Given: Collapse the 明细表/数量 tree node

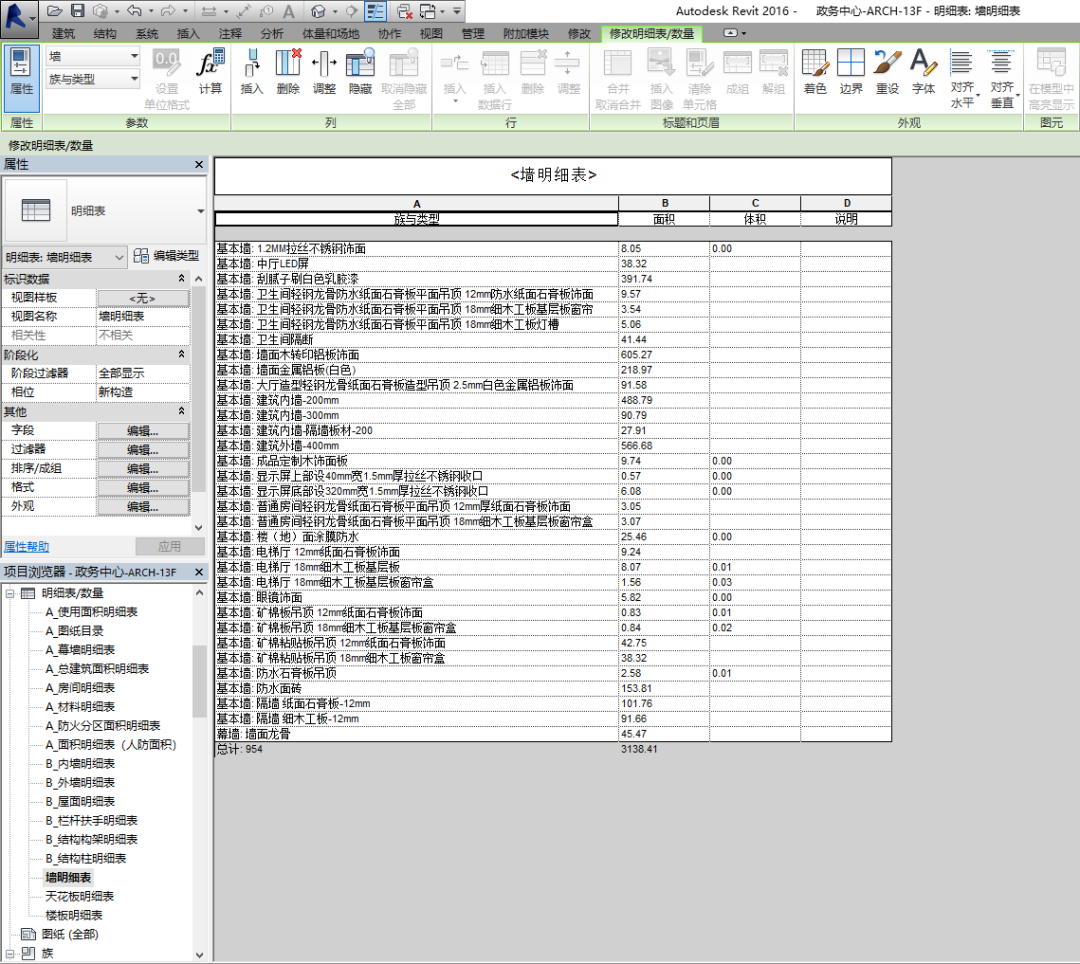Looking at the screenshot, I should (x=10, y=593).
